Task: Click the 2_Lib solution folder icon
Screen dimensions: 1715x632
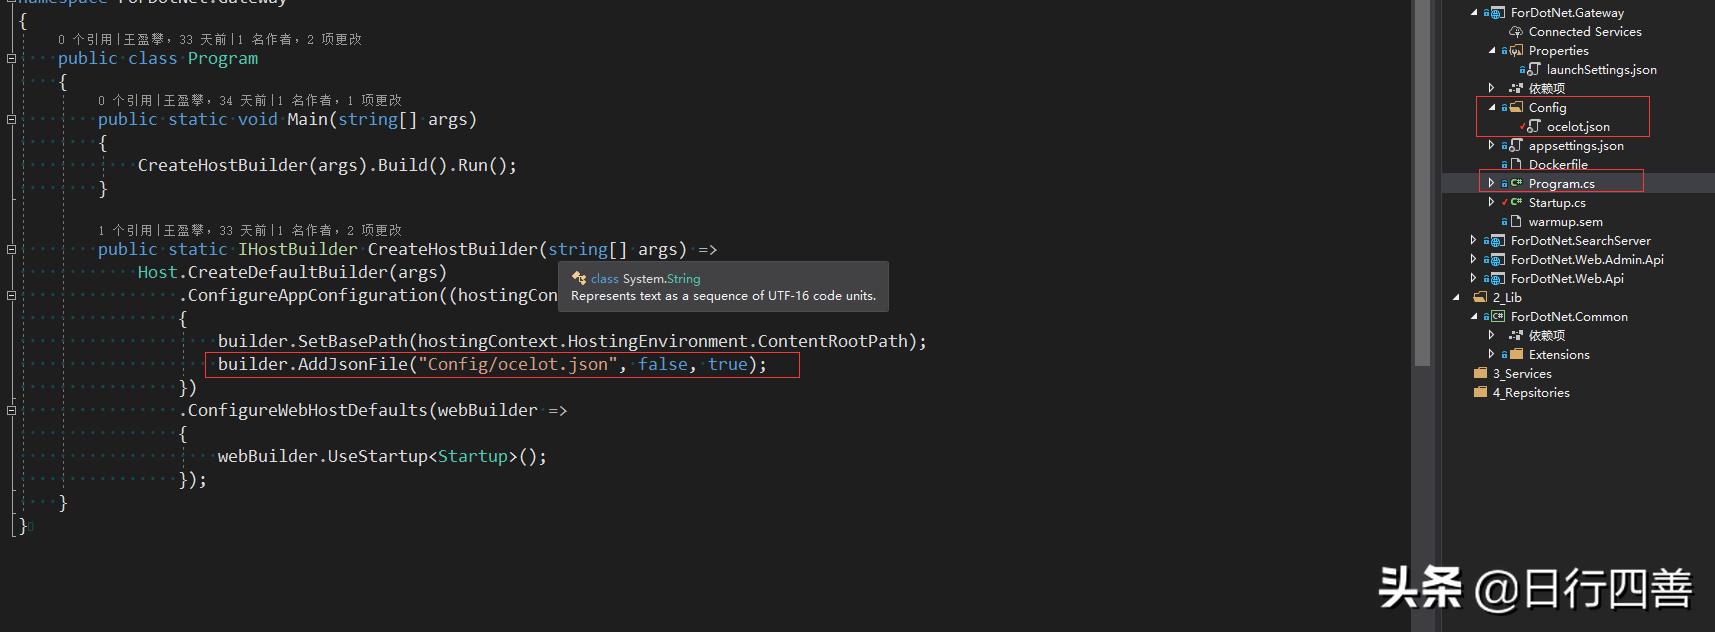Action: tap(1480, 298)
